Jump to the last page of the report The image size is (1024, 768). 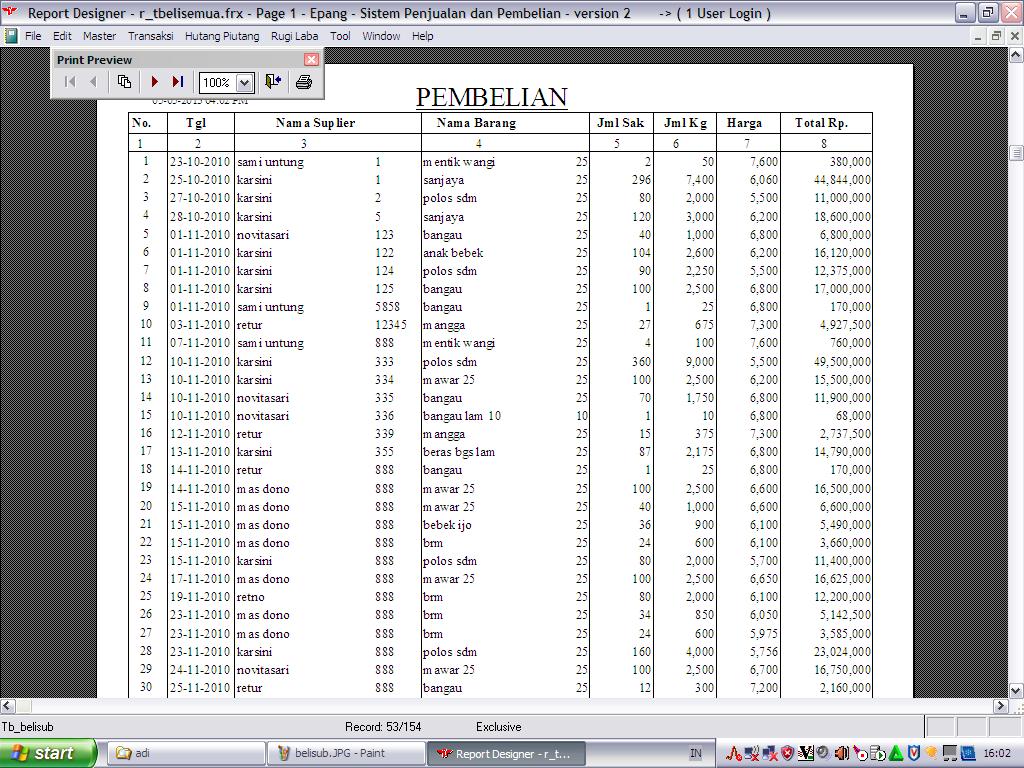177,82
